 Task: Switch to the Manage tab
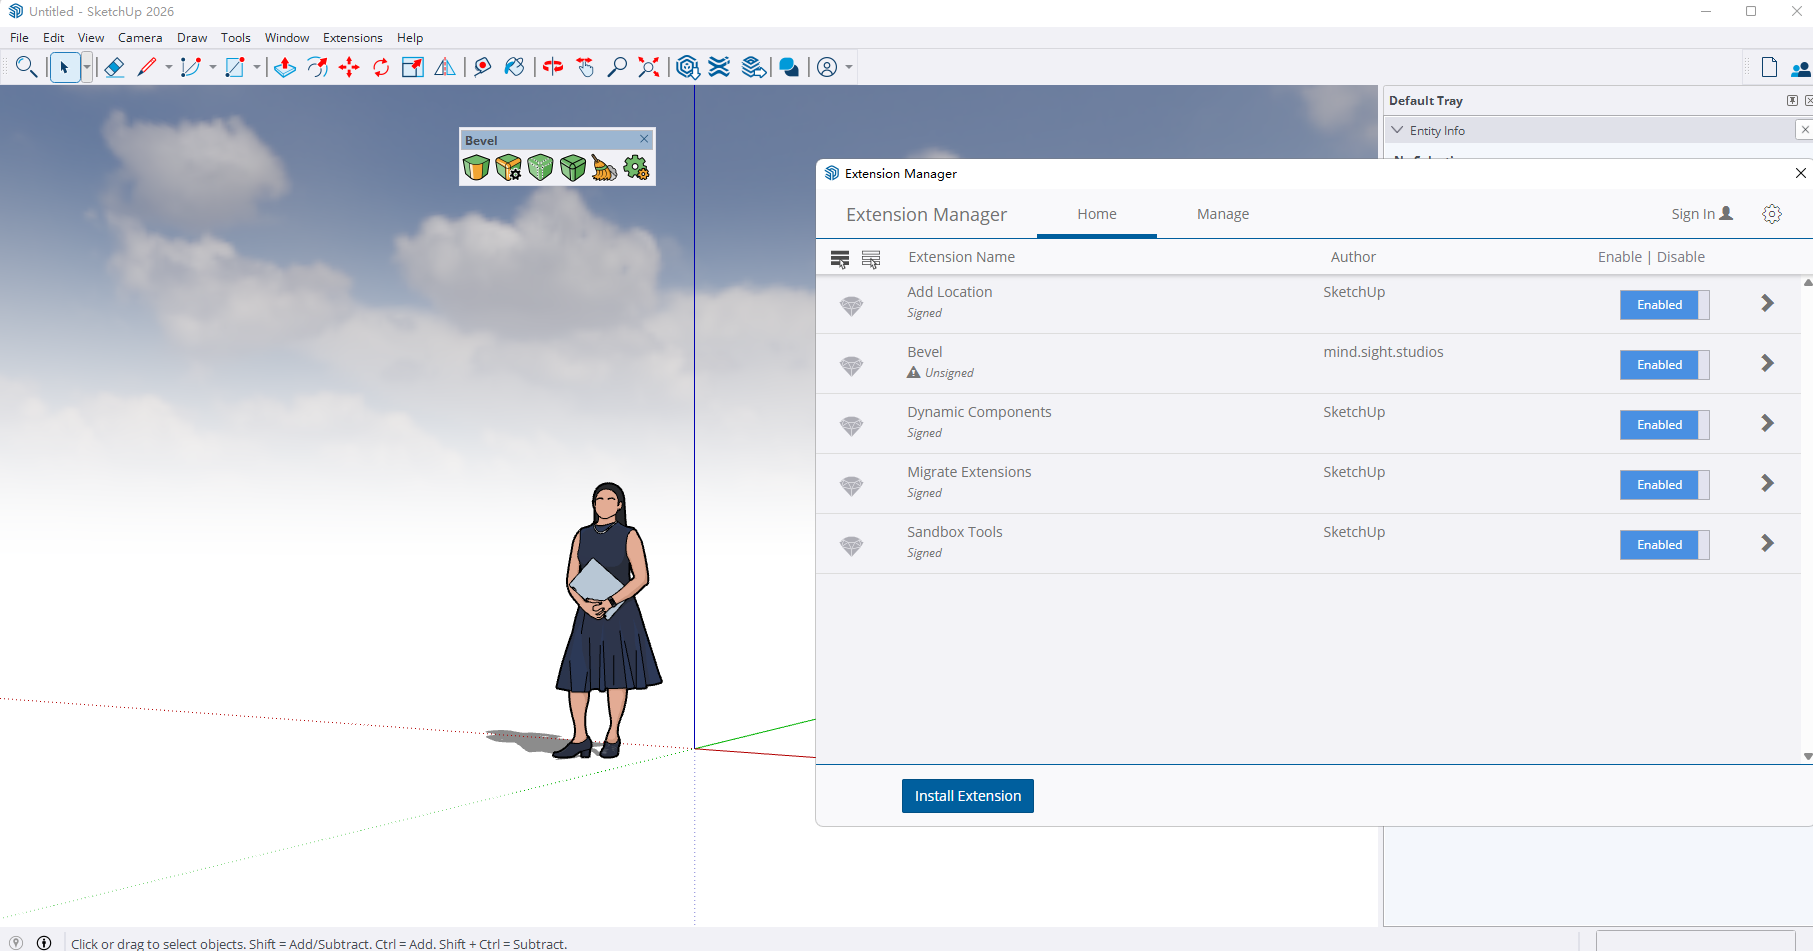(1222, 214)
